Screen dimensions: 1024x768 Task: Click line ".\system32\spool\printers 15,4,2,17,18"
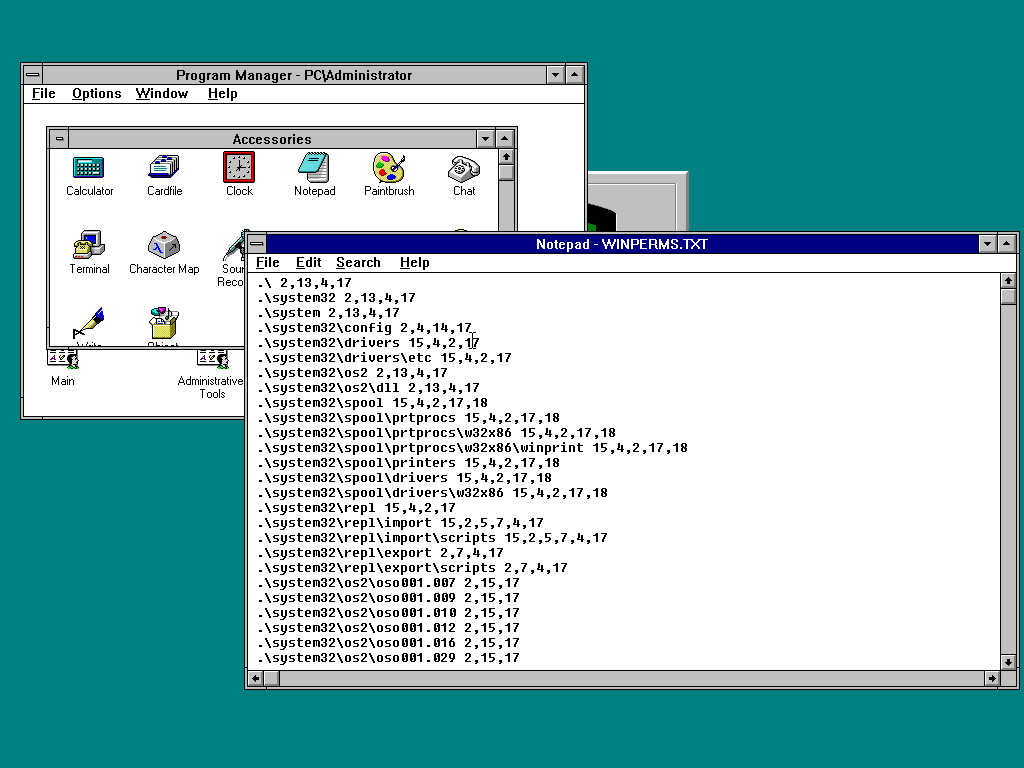[x=408, y=463]
